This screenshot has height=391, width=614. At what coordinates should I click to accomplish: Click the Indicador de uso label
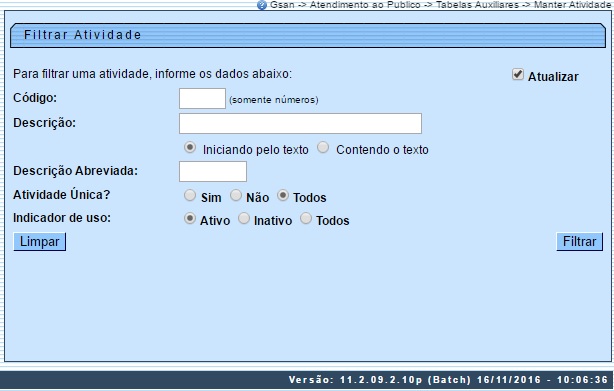[62, 218]
